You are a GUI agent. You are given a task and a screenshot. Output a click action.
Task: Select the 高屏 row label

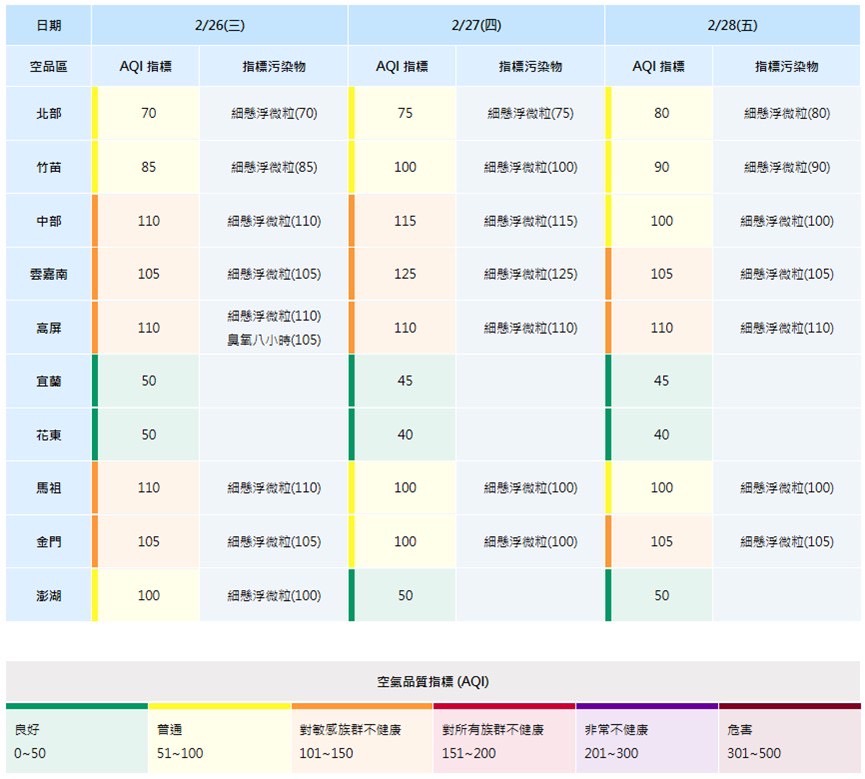[x=49, y=328]
